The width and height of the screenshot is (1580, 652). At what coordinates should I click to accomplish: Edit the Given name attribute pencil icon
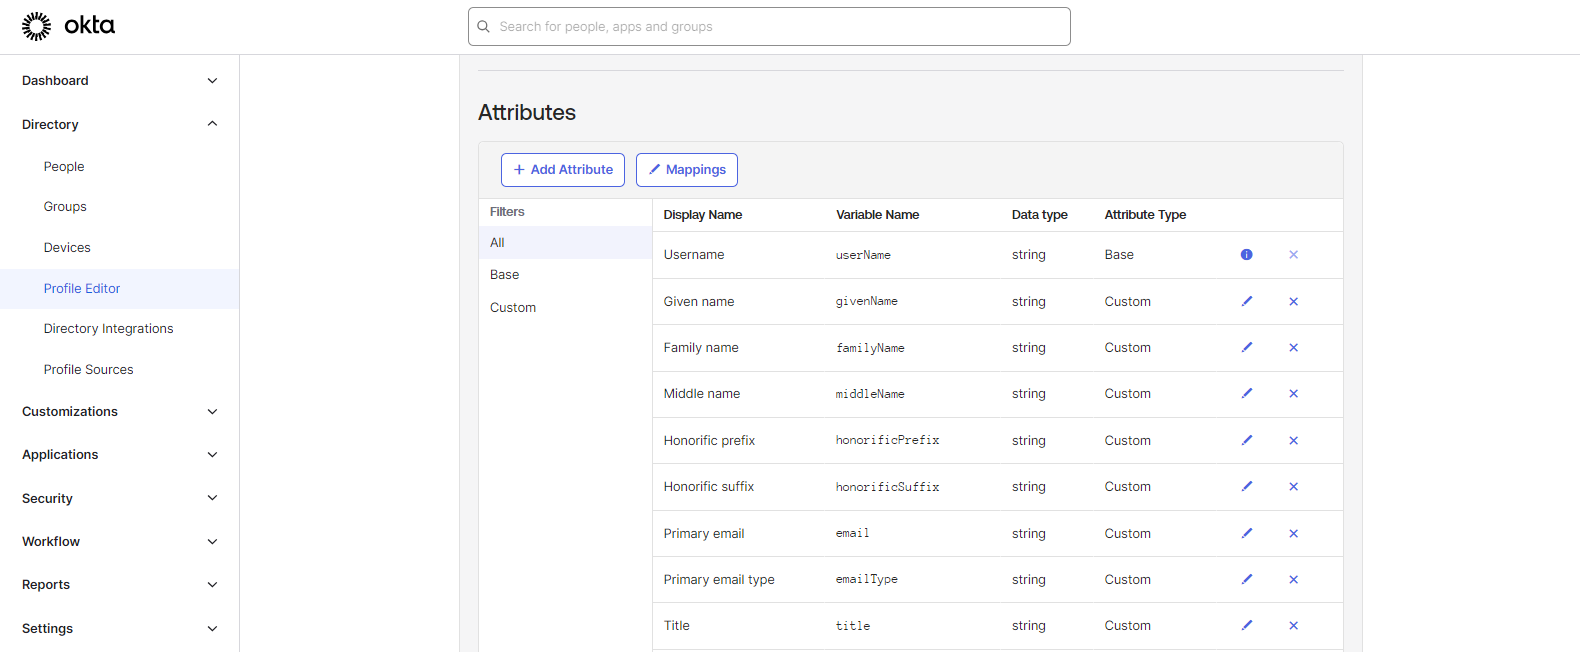[1246, 301]
